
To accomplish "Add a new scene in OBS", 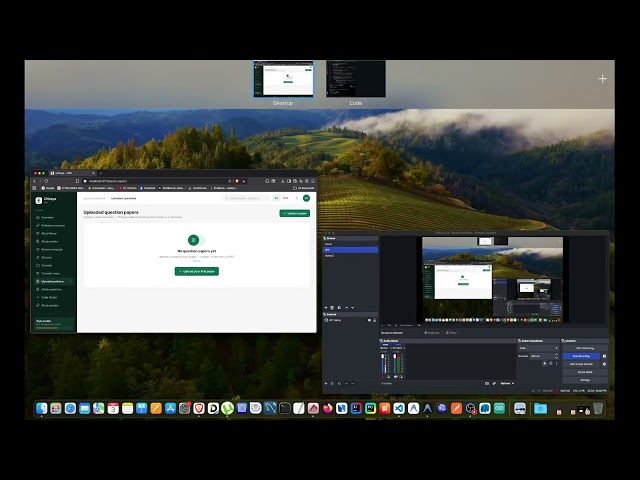I will pos(326,307).
